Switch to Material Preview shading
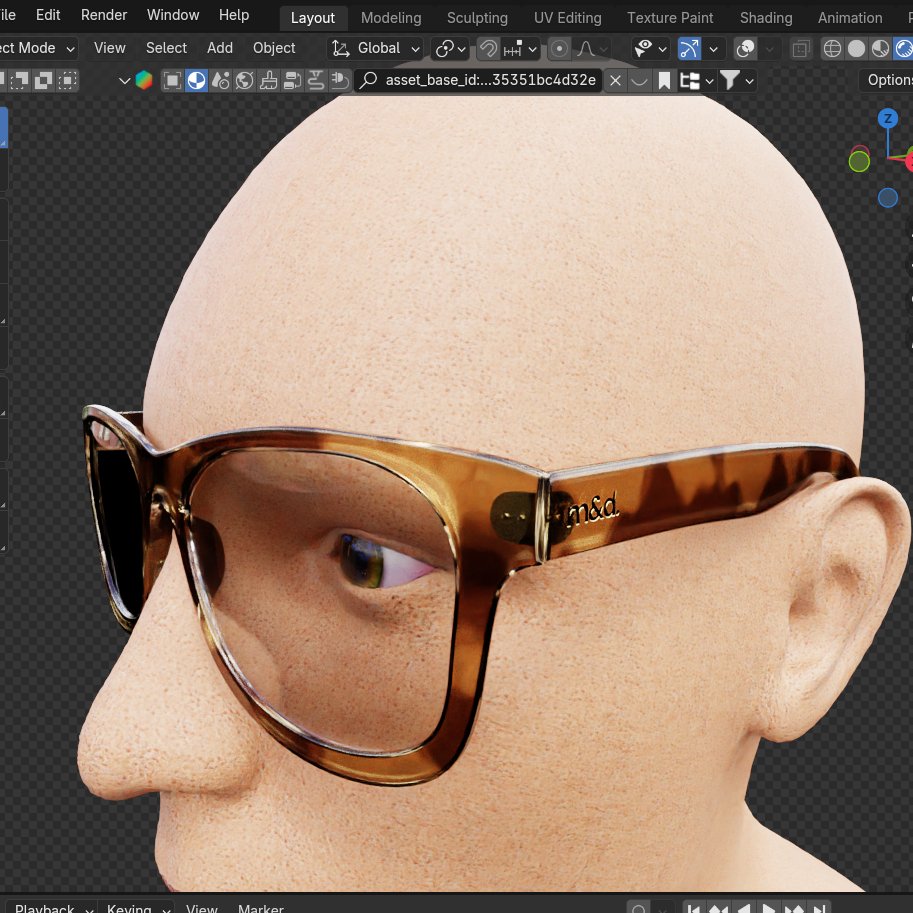This screenshot has width=913, height=913. coord(880,49)
